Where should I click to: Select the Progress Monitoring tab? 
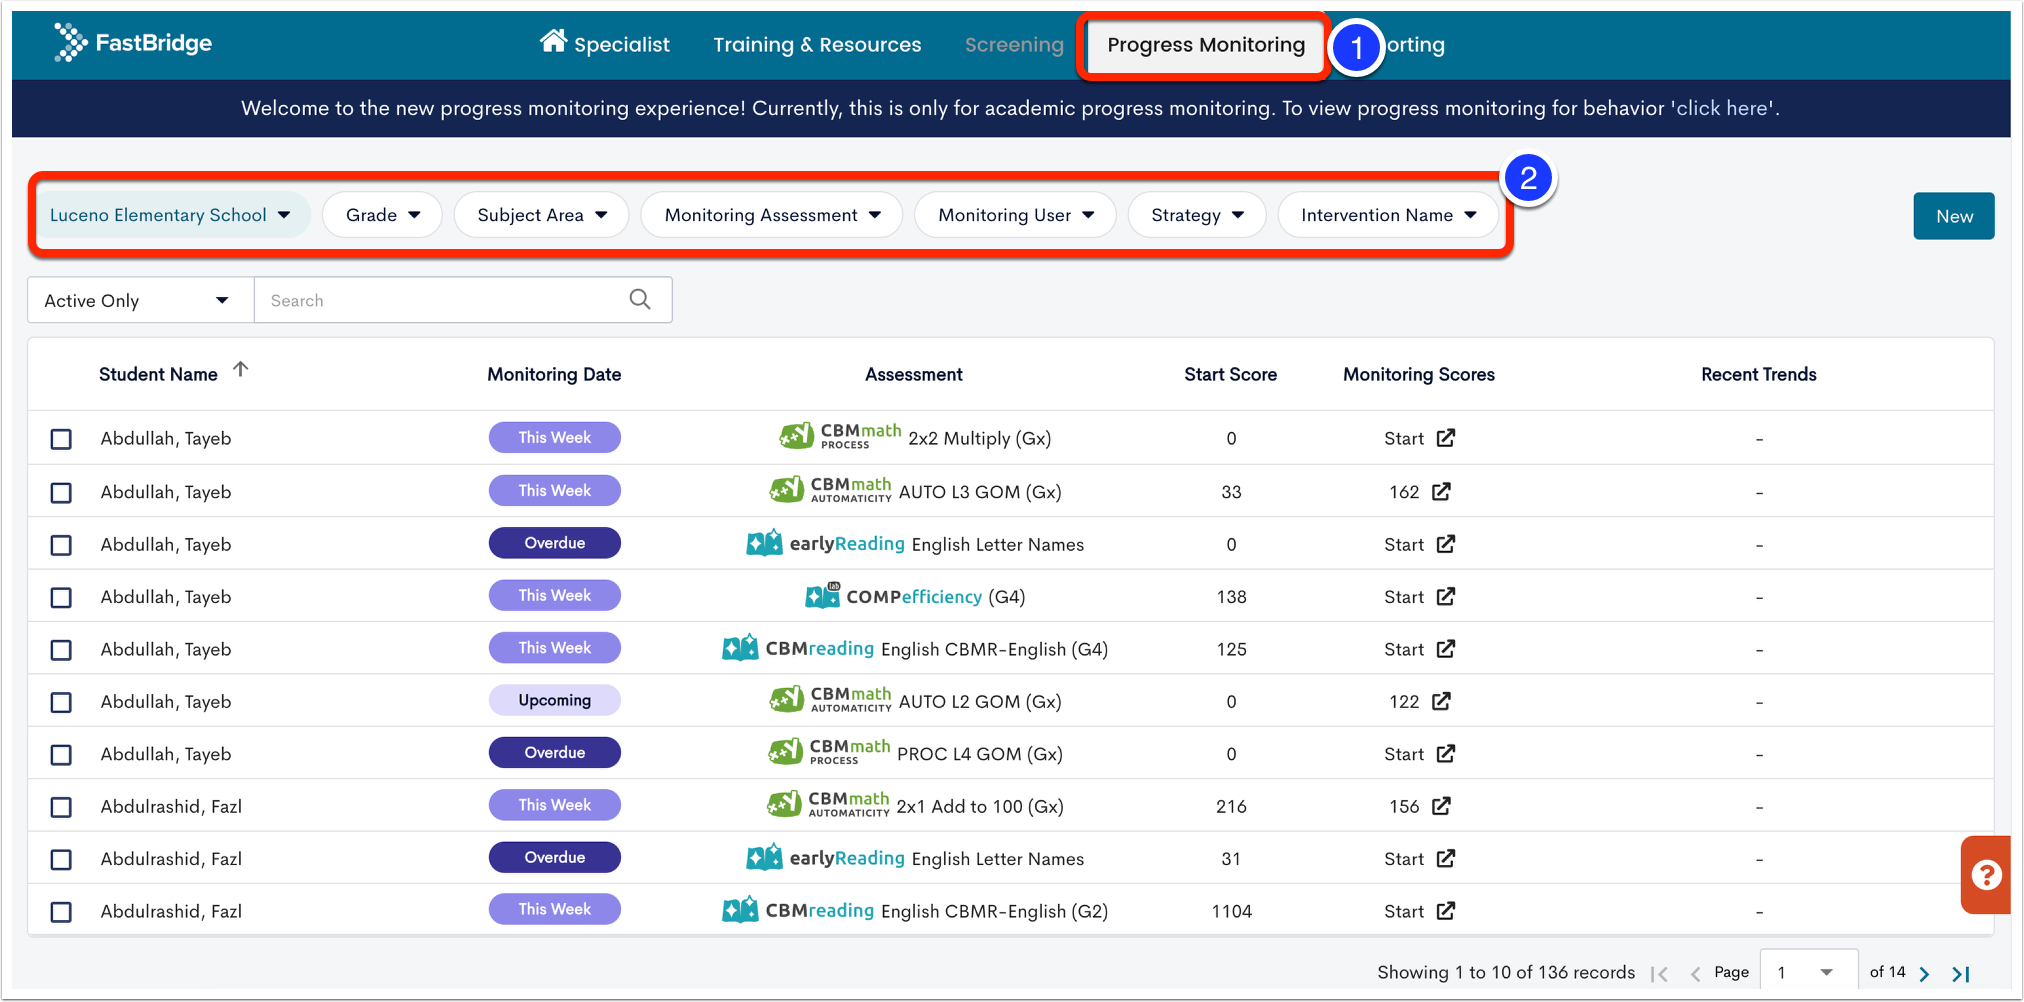tap(1206, 44)
